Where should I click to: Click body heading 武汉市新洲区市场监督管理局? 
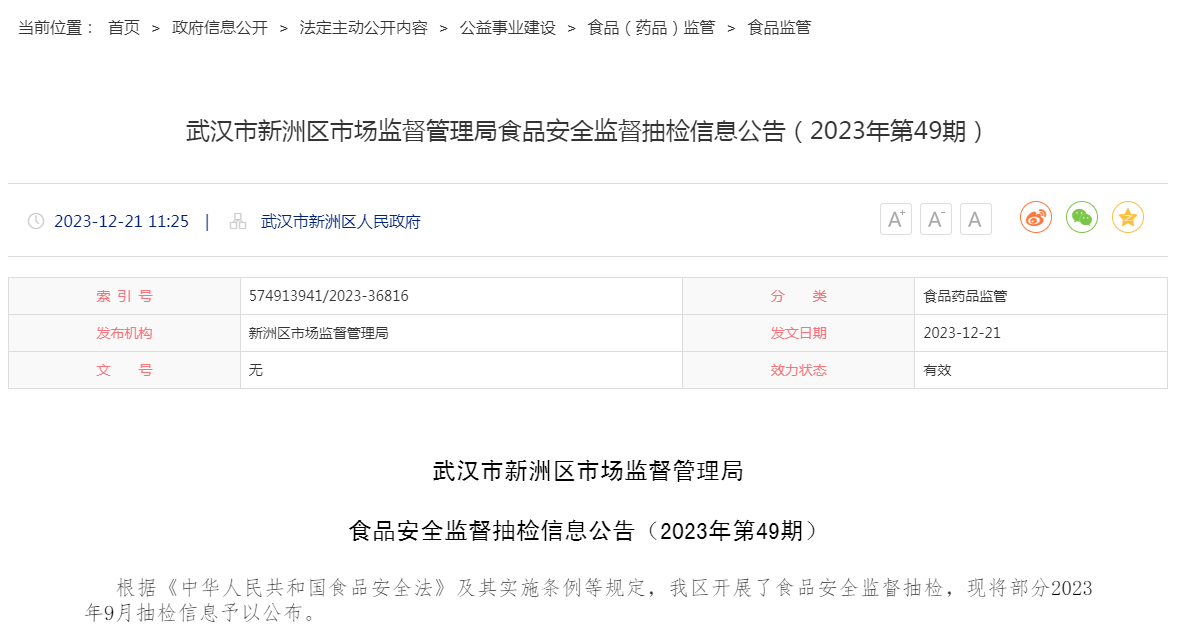coord(588,471)
